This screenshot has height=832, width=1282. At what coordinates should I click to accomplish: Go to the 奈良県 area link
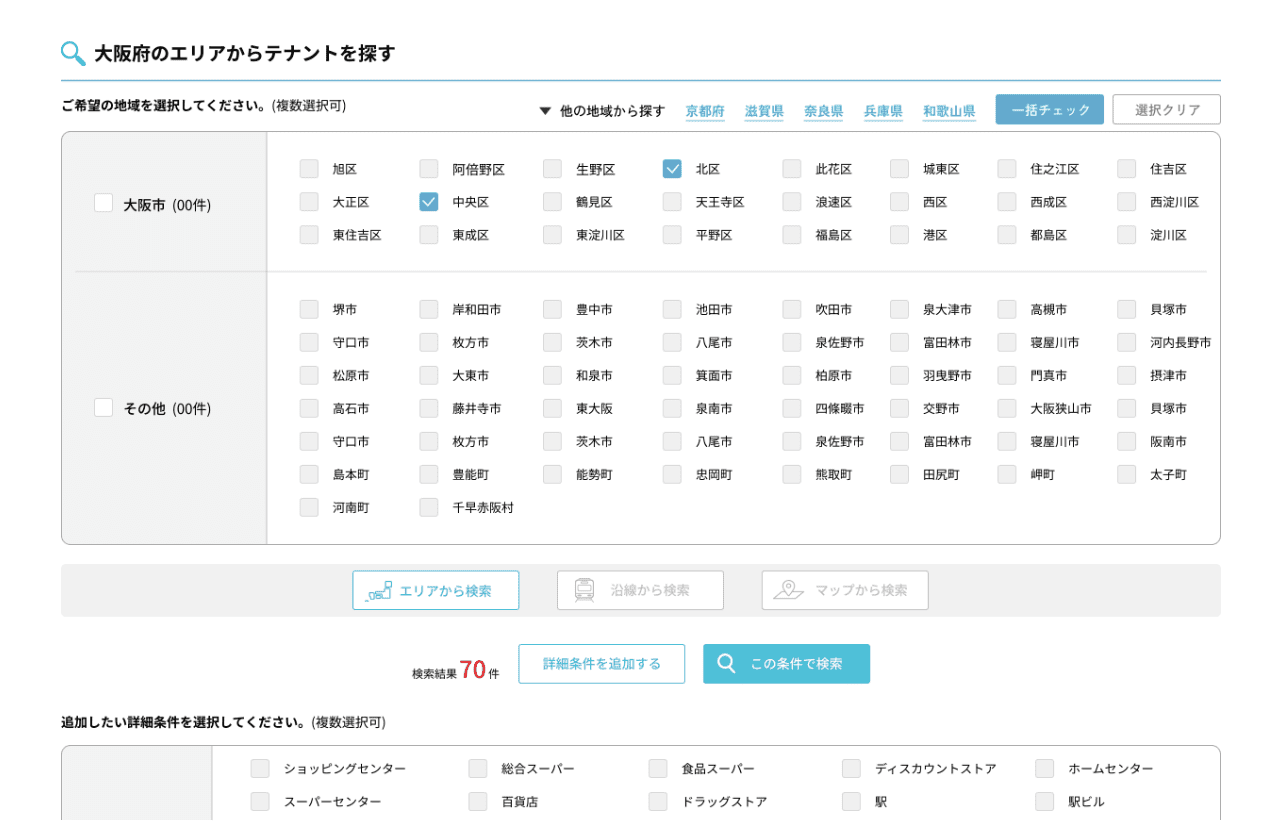coord(824,111)
